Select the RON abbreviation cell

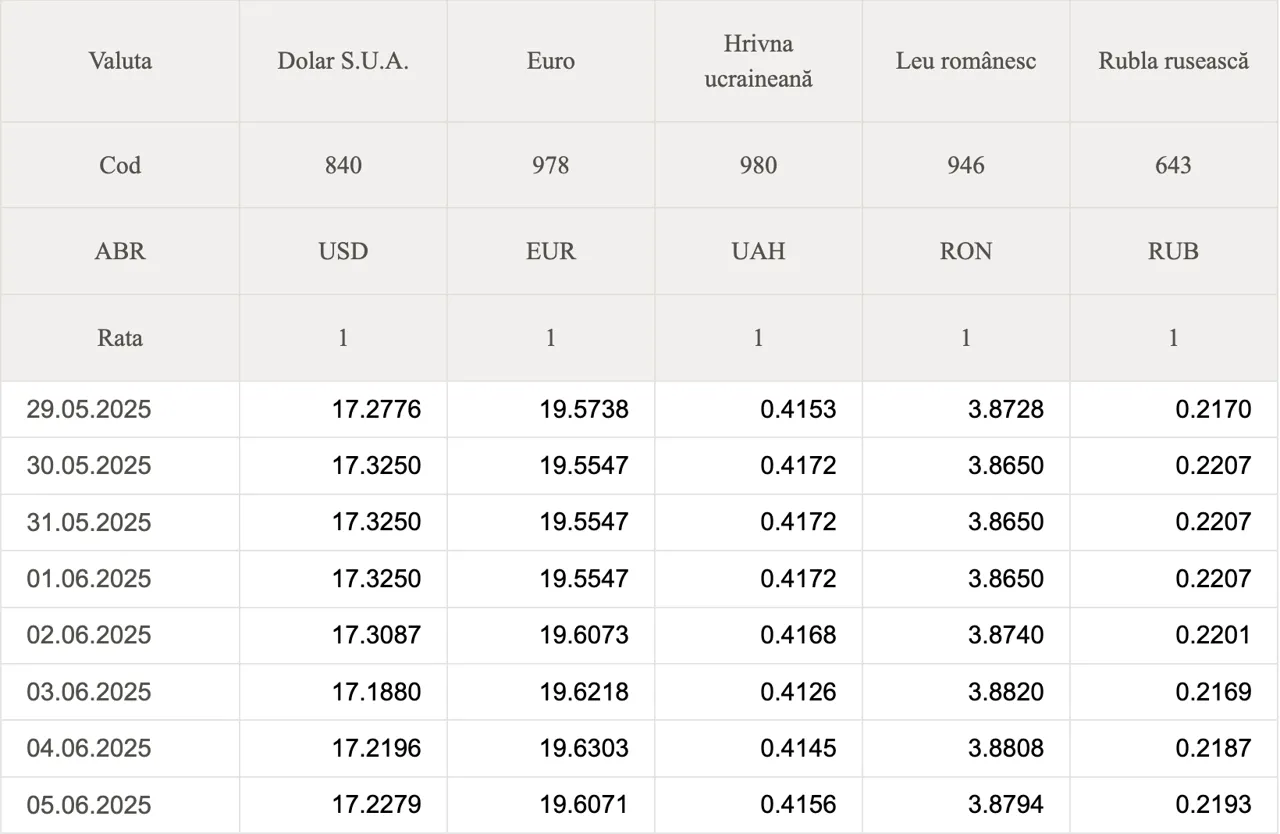[966, 251]
